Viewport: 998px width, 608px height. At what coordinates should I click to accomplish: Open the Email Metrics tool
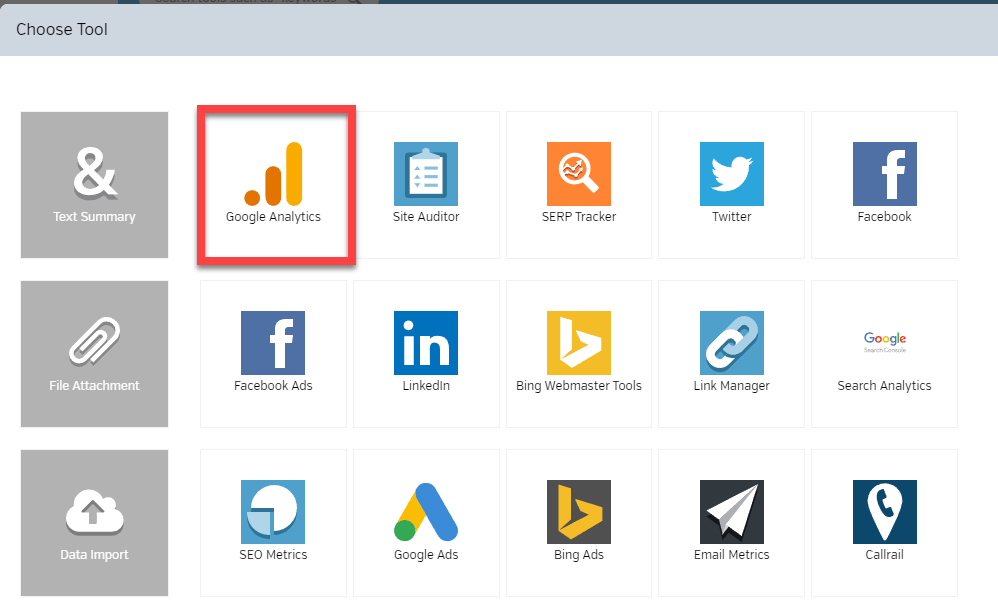pos(731,523)
